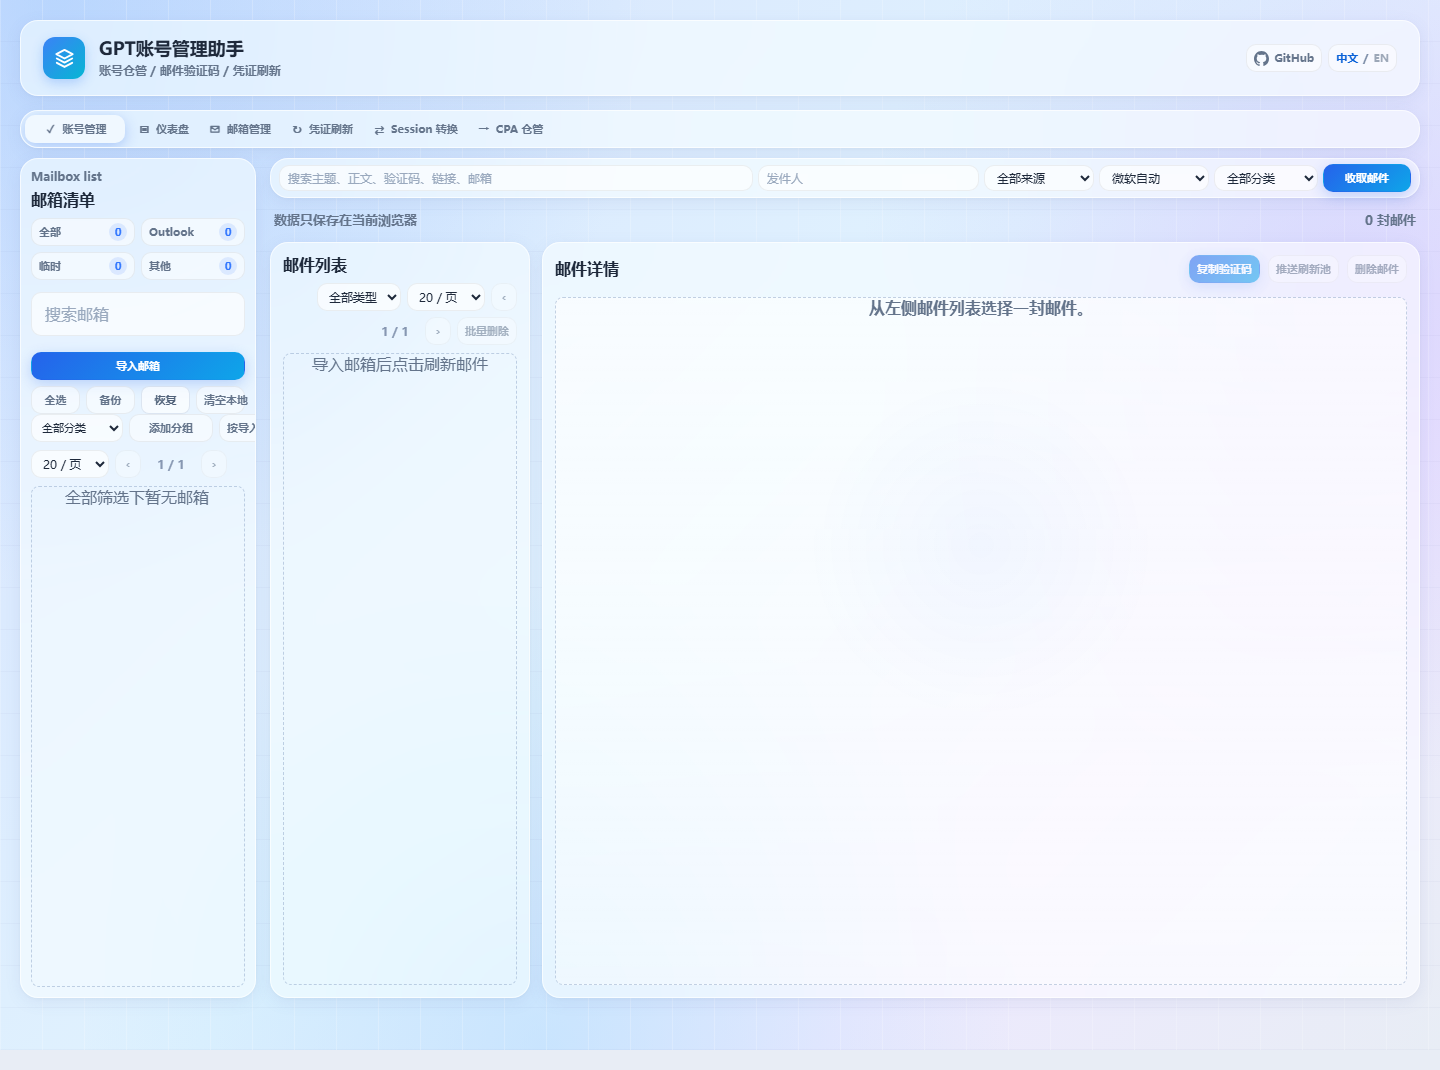Open the top bar 全部分类 dropdown
The height and width of the screenshot is (1070, 1440).
tap(1266, 178)
